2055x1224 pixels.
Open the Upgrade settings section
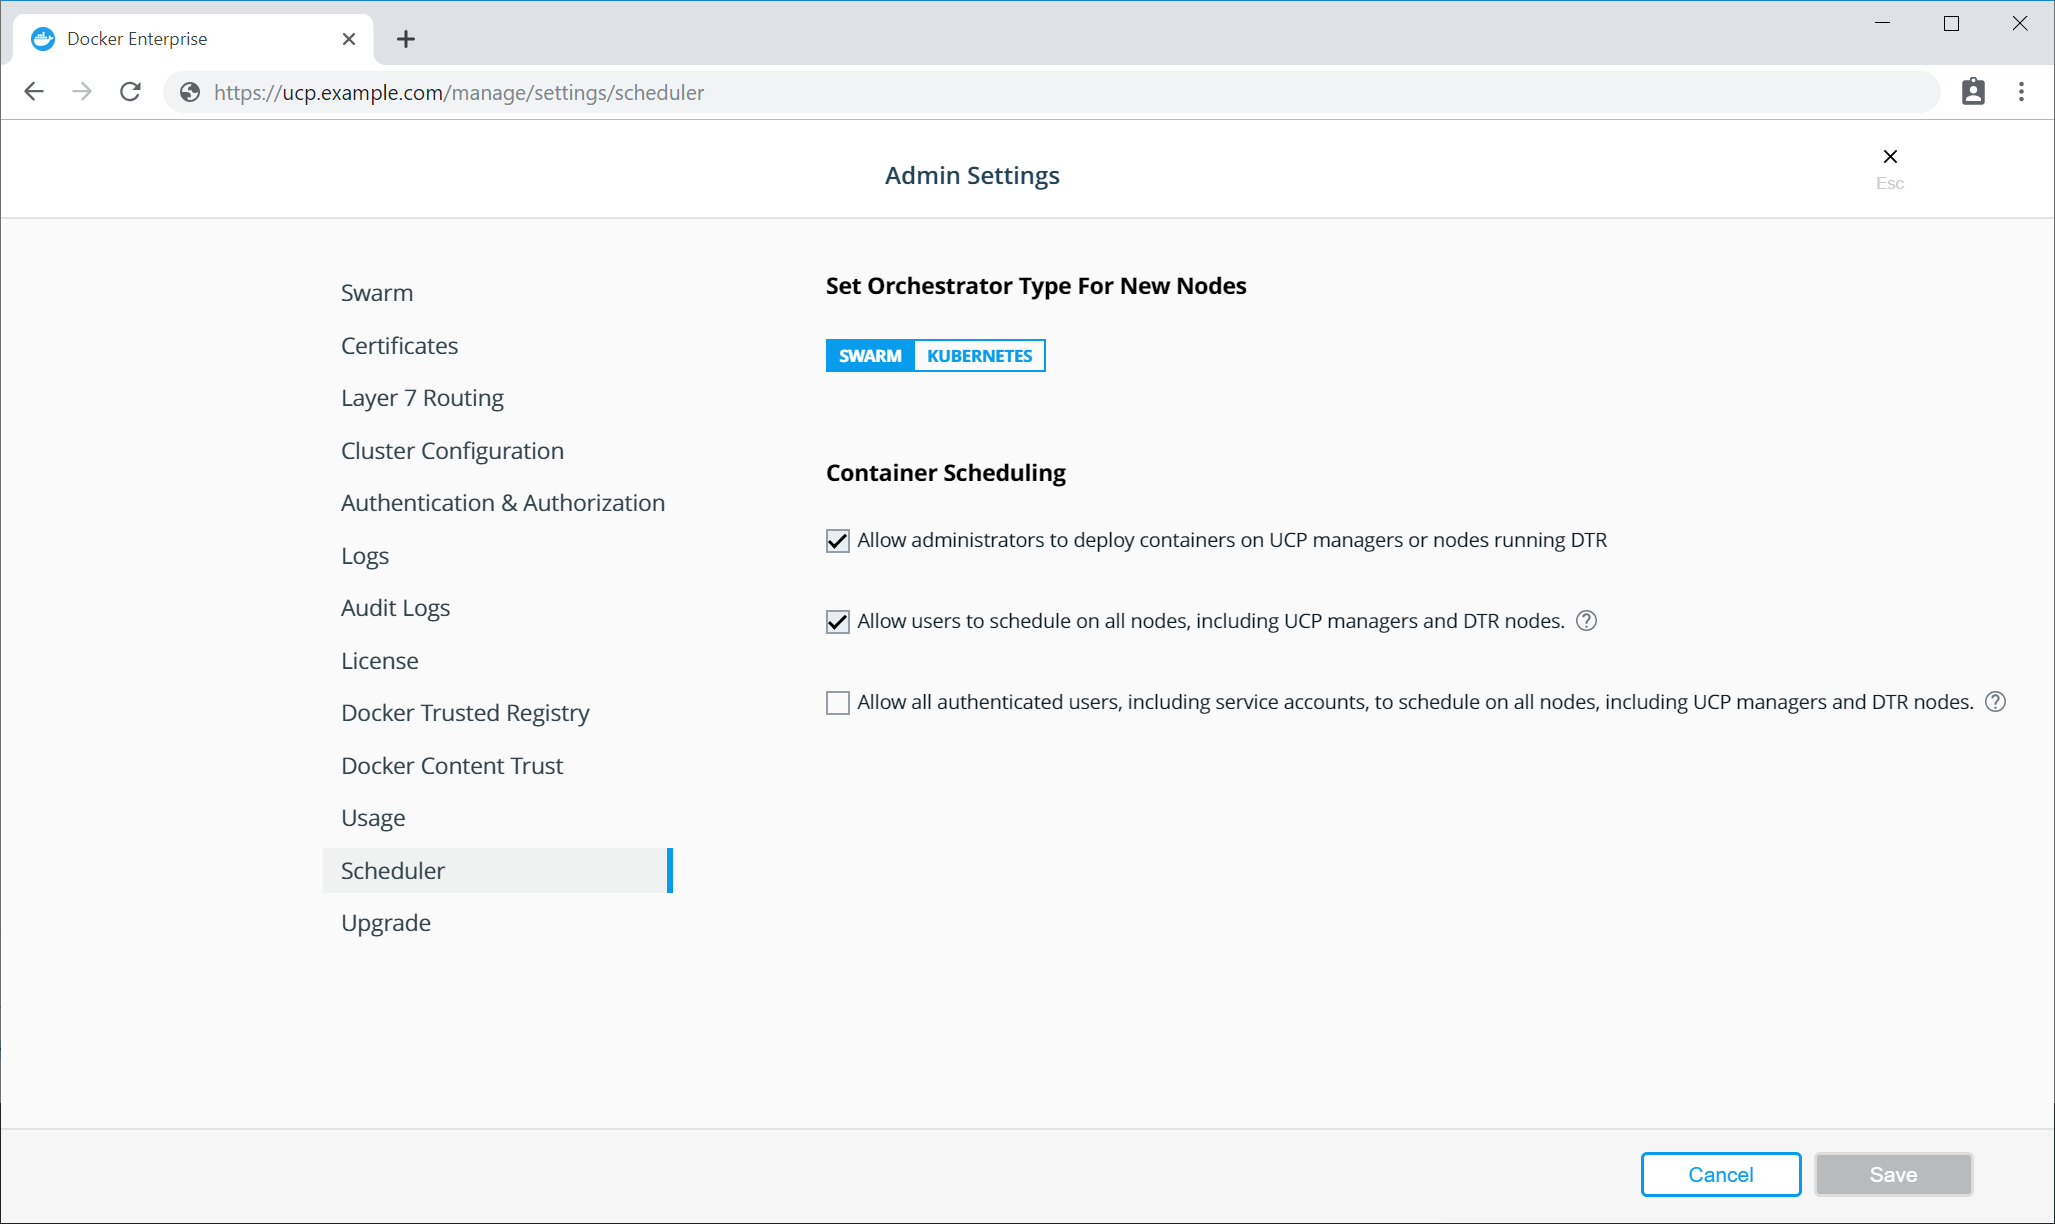[385, 923]
